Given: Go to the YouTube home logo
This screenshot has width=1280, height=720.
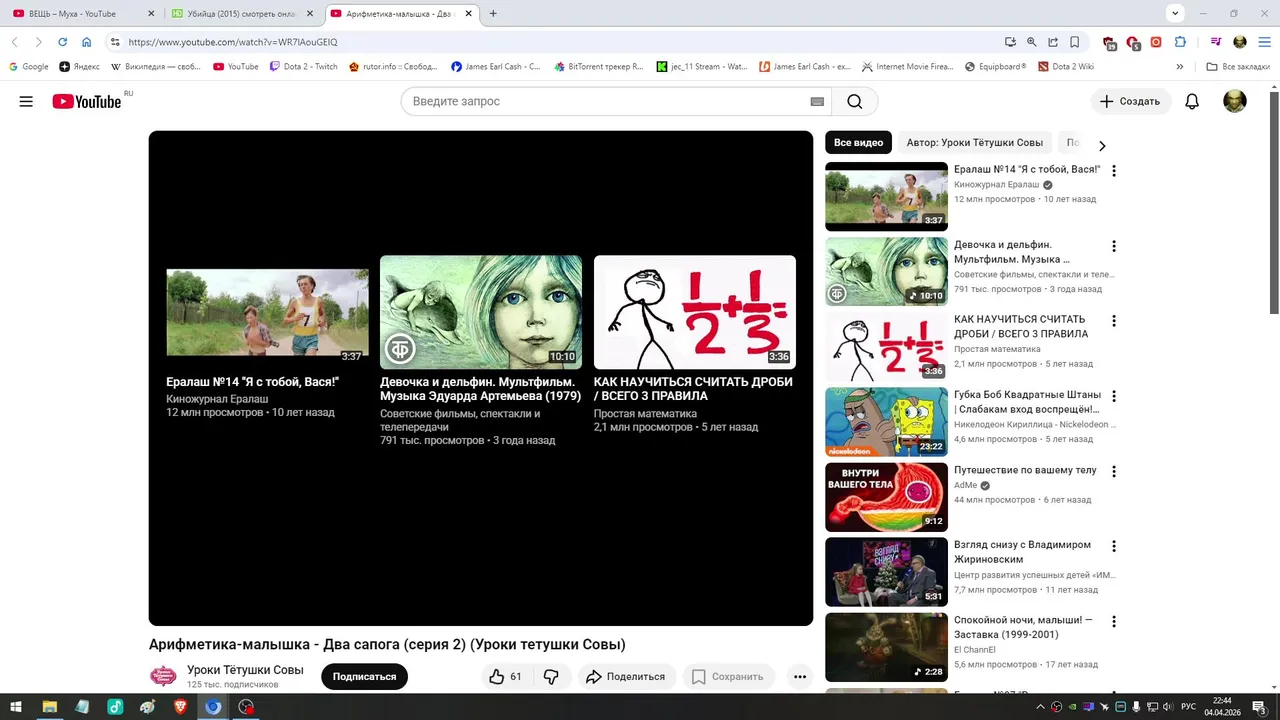Looking at the screenshot, I should click(87, 101).
